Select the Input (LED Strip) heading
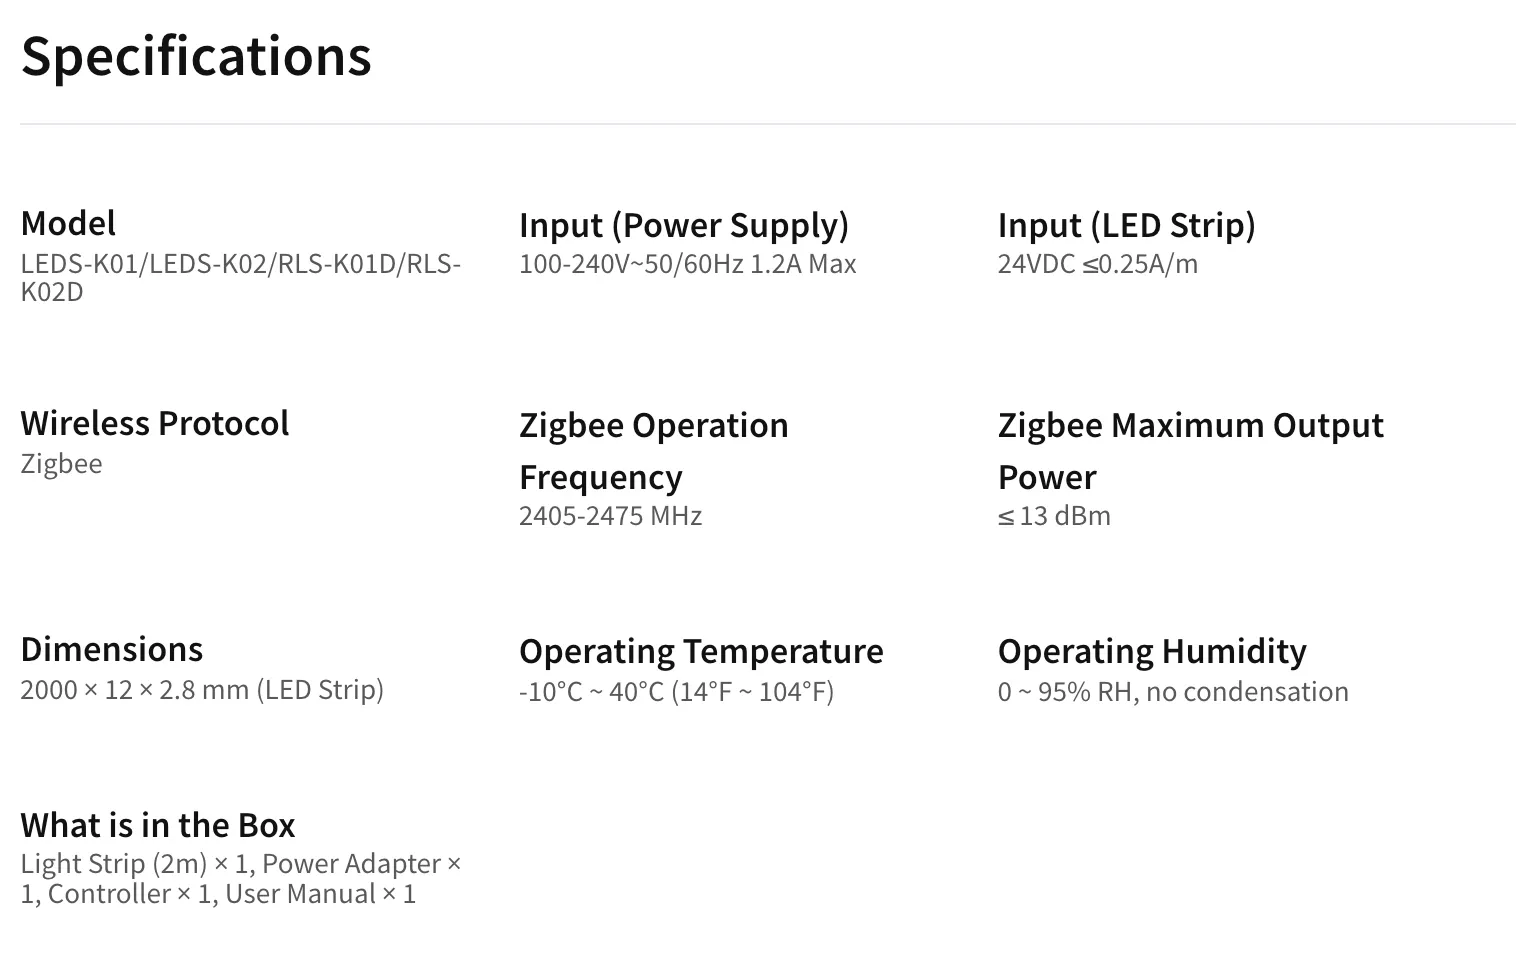 click(1127, 225)
